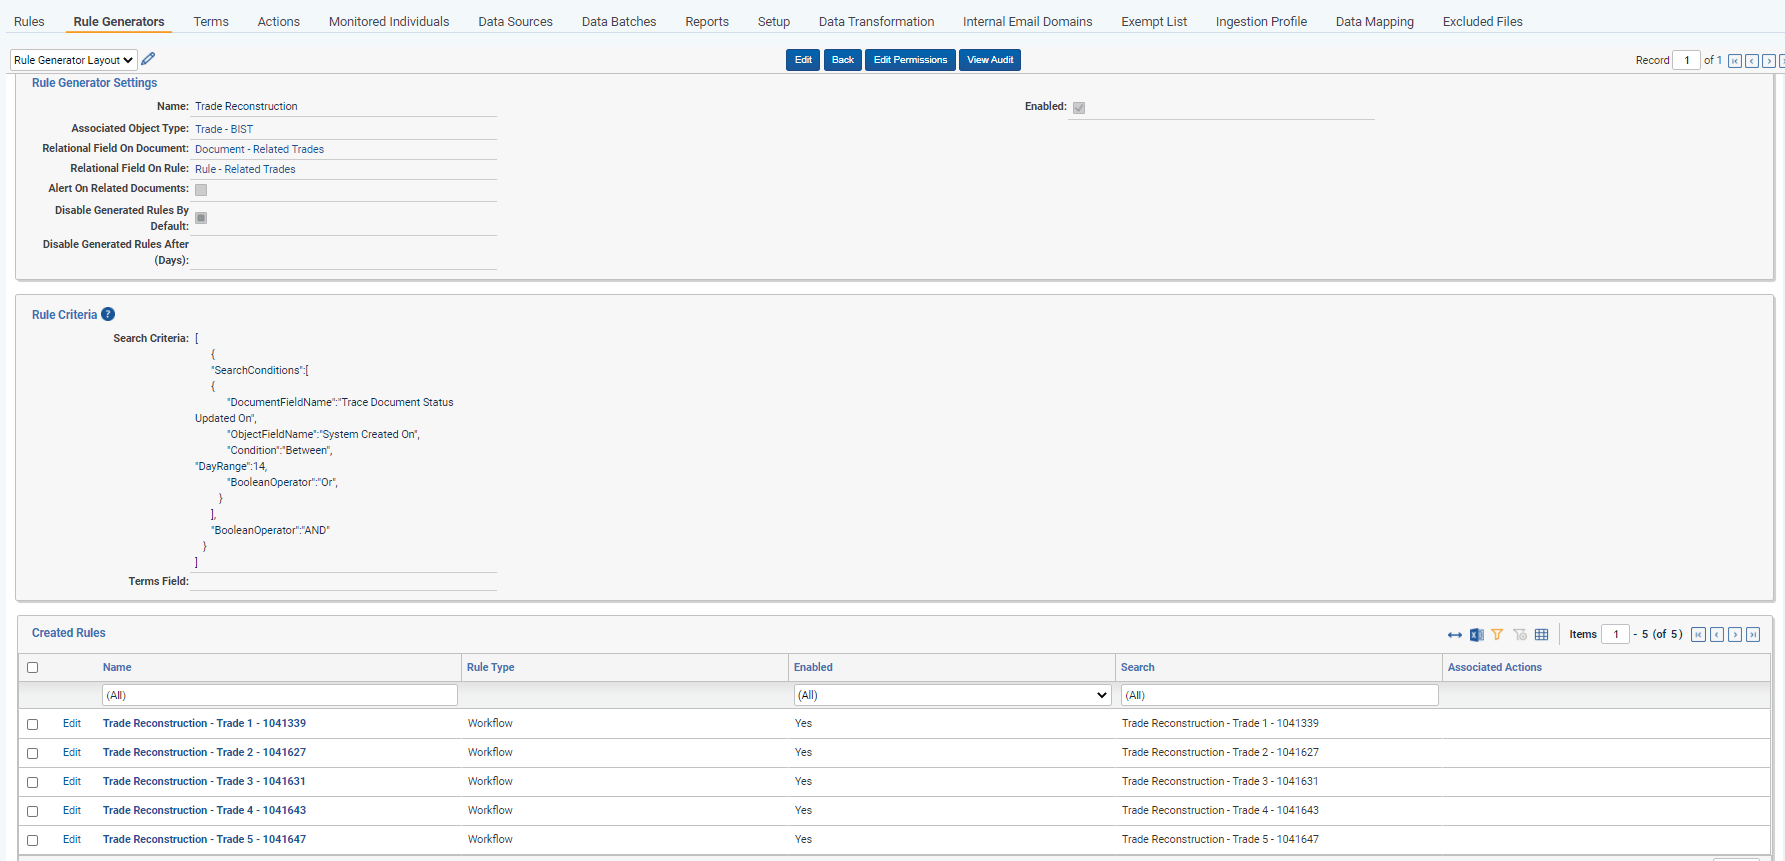Go to the previous page of Created Rules items
Image resolution: width=1785 pixels, height=861 pixels.
coord(1717,635)
